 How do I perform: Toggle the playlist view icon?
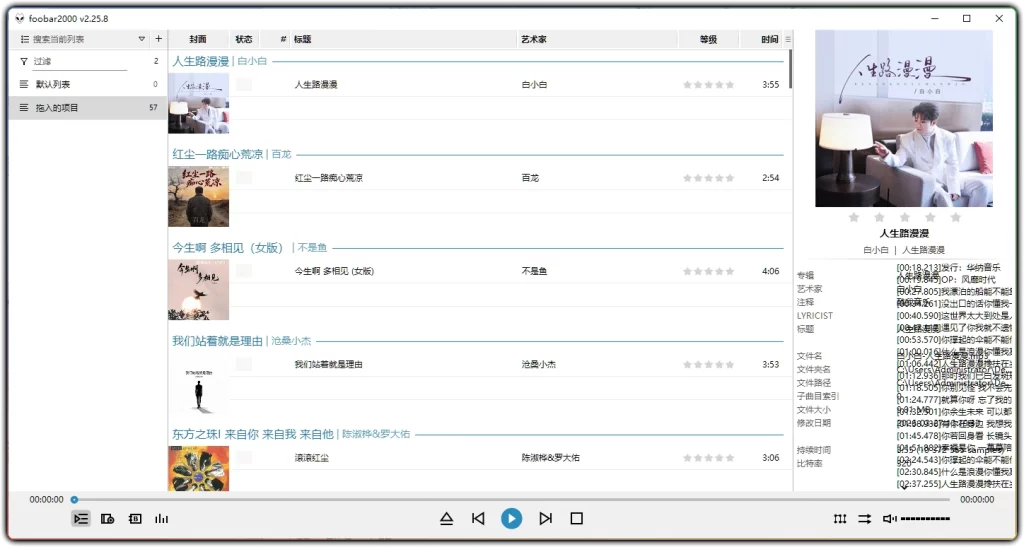pyautogui.click(x=81, y=519)
